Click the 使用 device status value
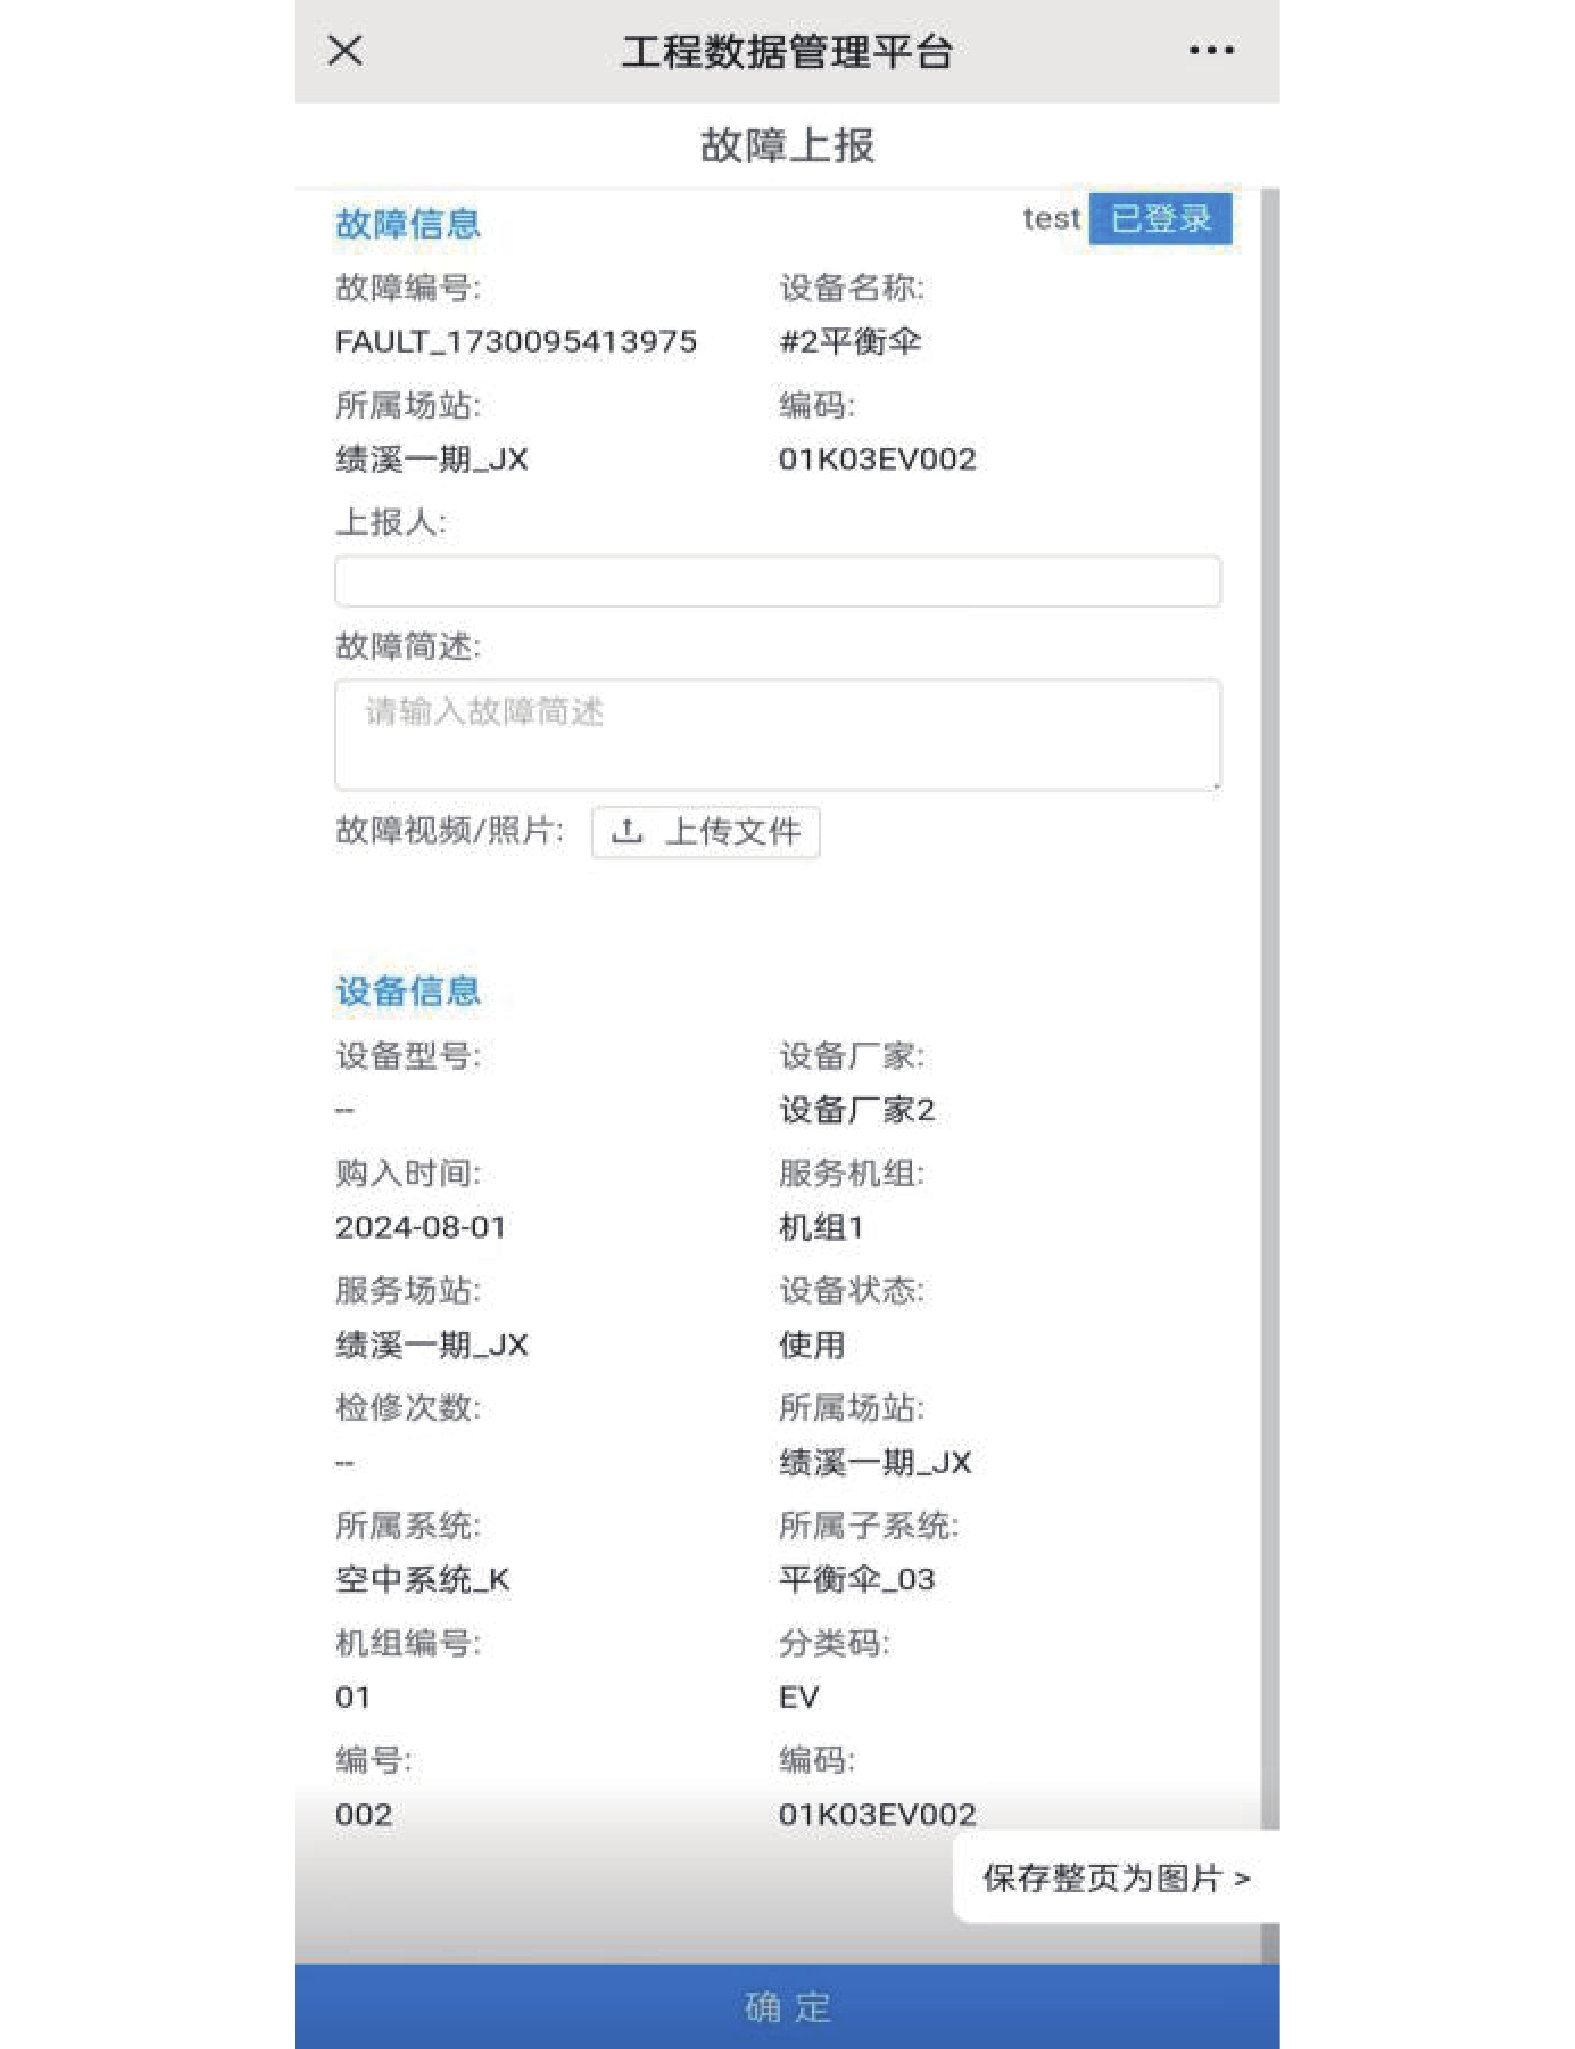This screenshot has width=1575, height=2049. coord(812,1345)
